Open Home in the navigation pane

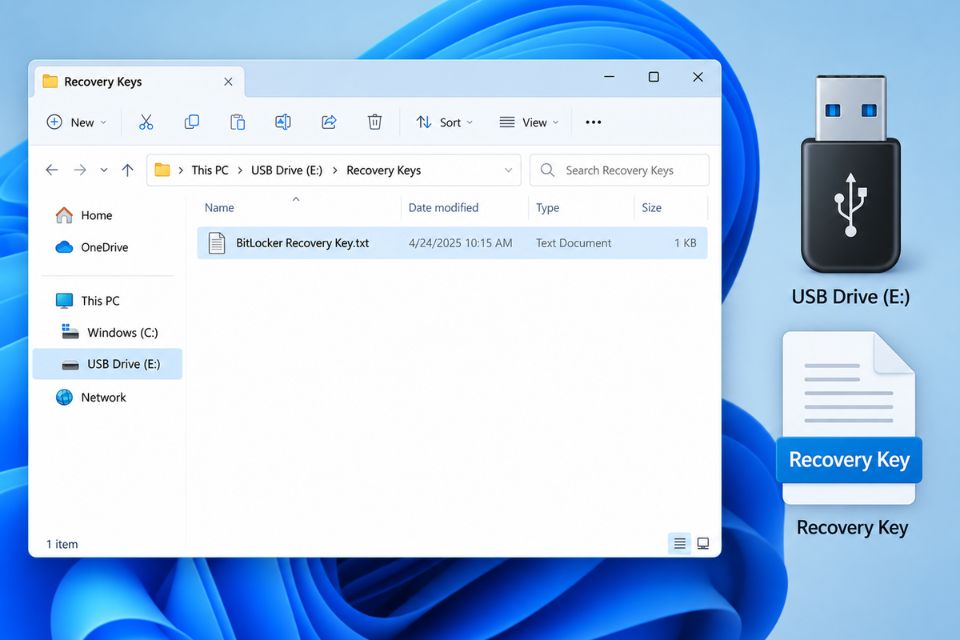[84, 215]
